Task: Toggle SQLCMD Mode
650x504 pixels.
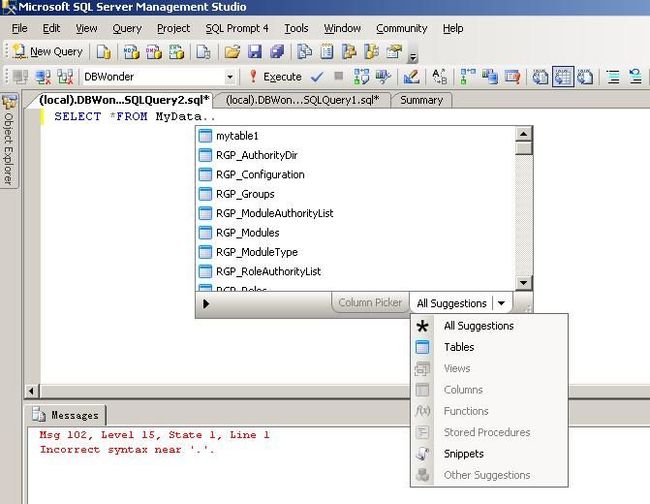Action: point(512,77)
